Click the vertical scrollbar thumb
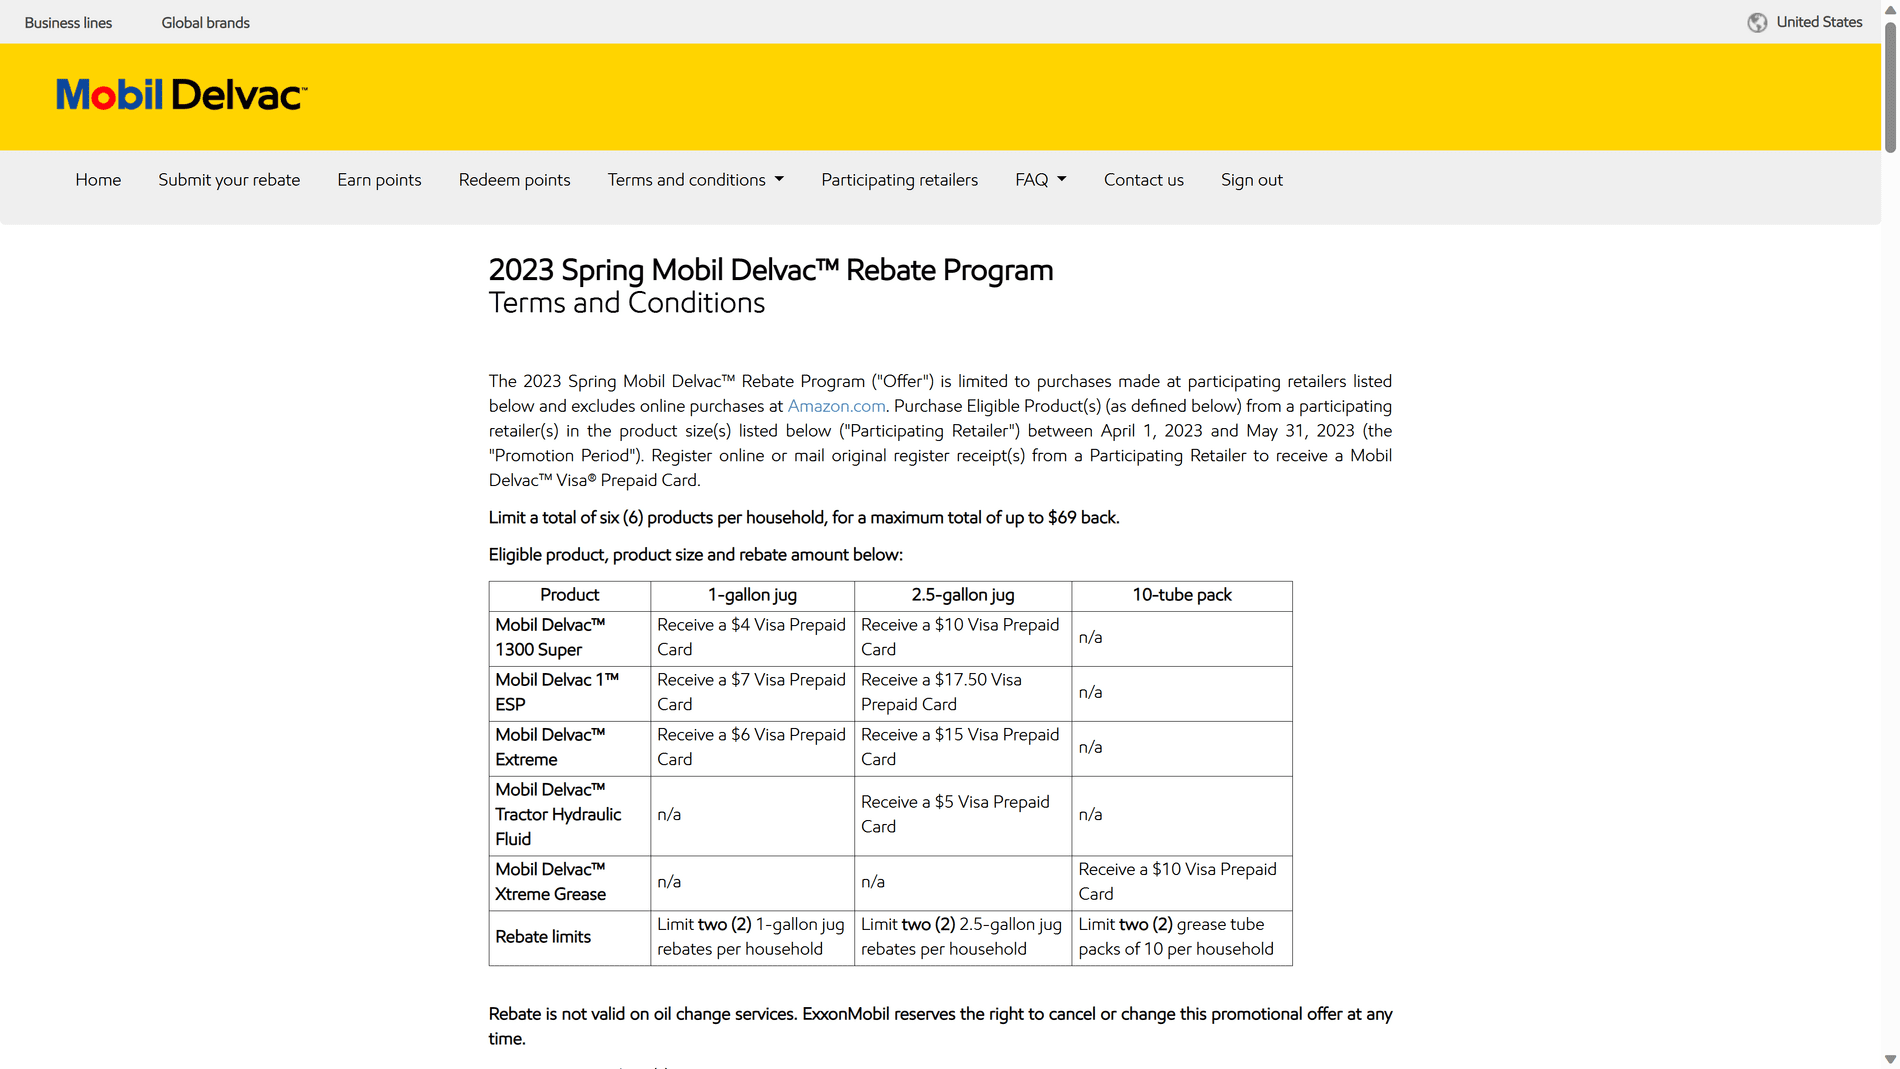Viewport: 1900px width, 1069px height. (1890, 86)
